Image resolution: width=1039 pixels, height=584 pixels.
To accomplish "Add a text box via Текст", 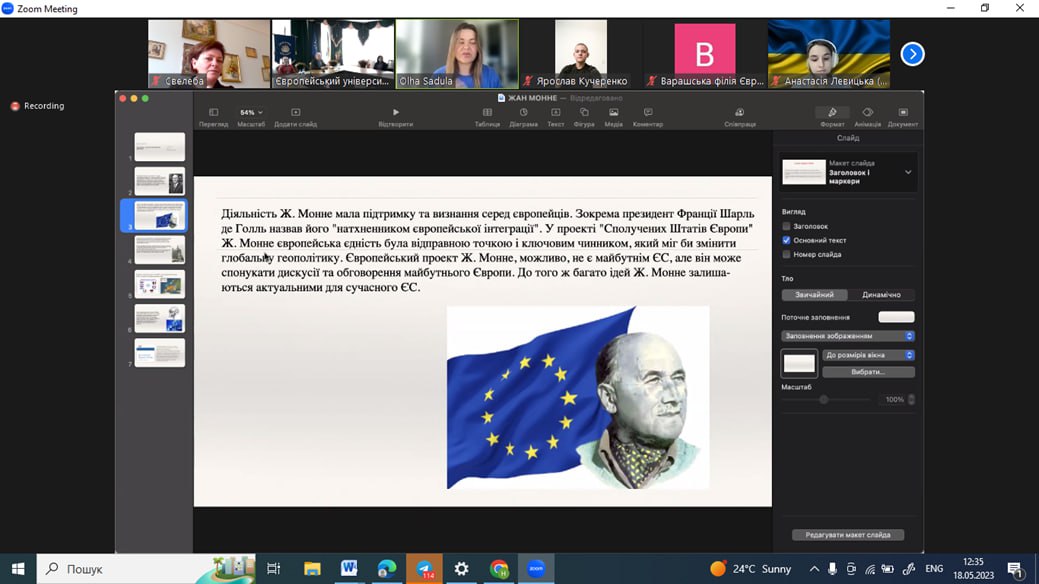I will (555, 113).
